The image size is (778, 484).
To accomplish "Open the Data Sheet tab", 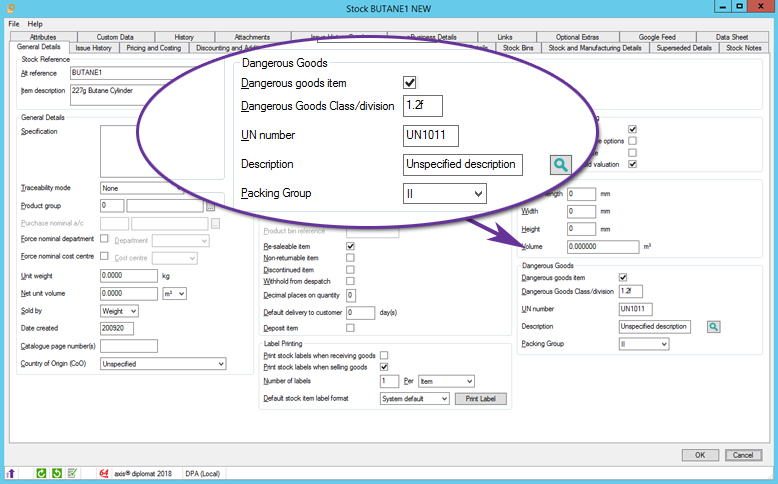I will [732, 37].
